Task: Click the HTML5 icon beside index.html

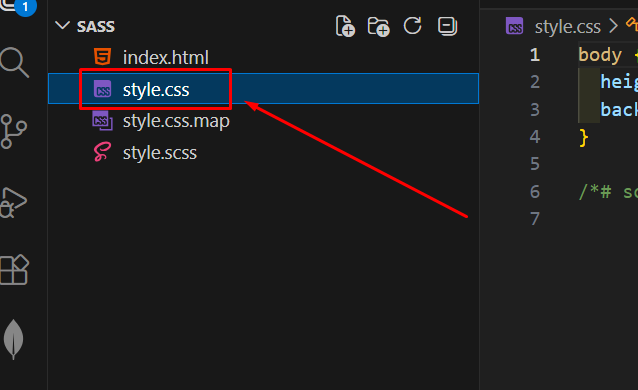Action: click(x=102, y=57)
